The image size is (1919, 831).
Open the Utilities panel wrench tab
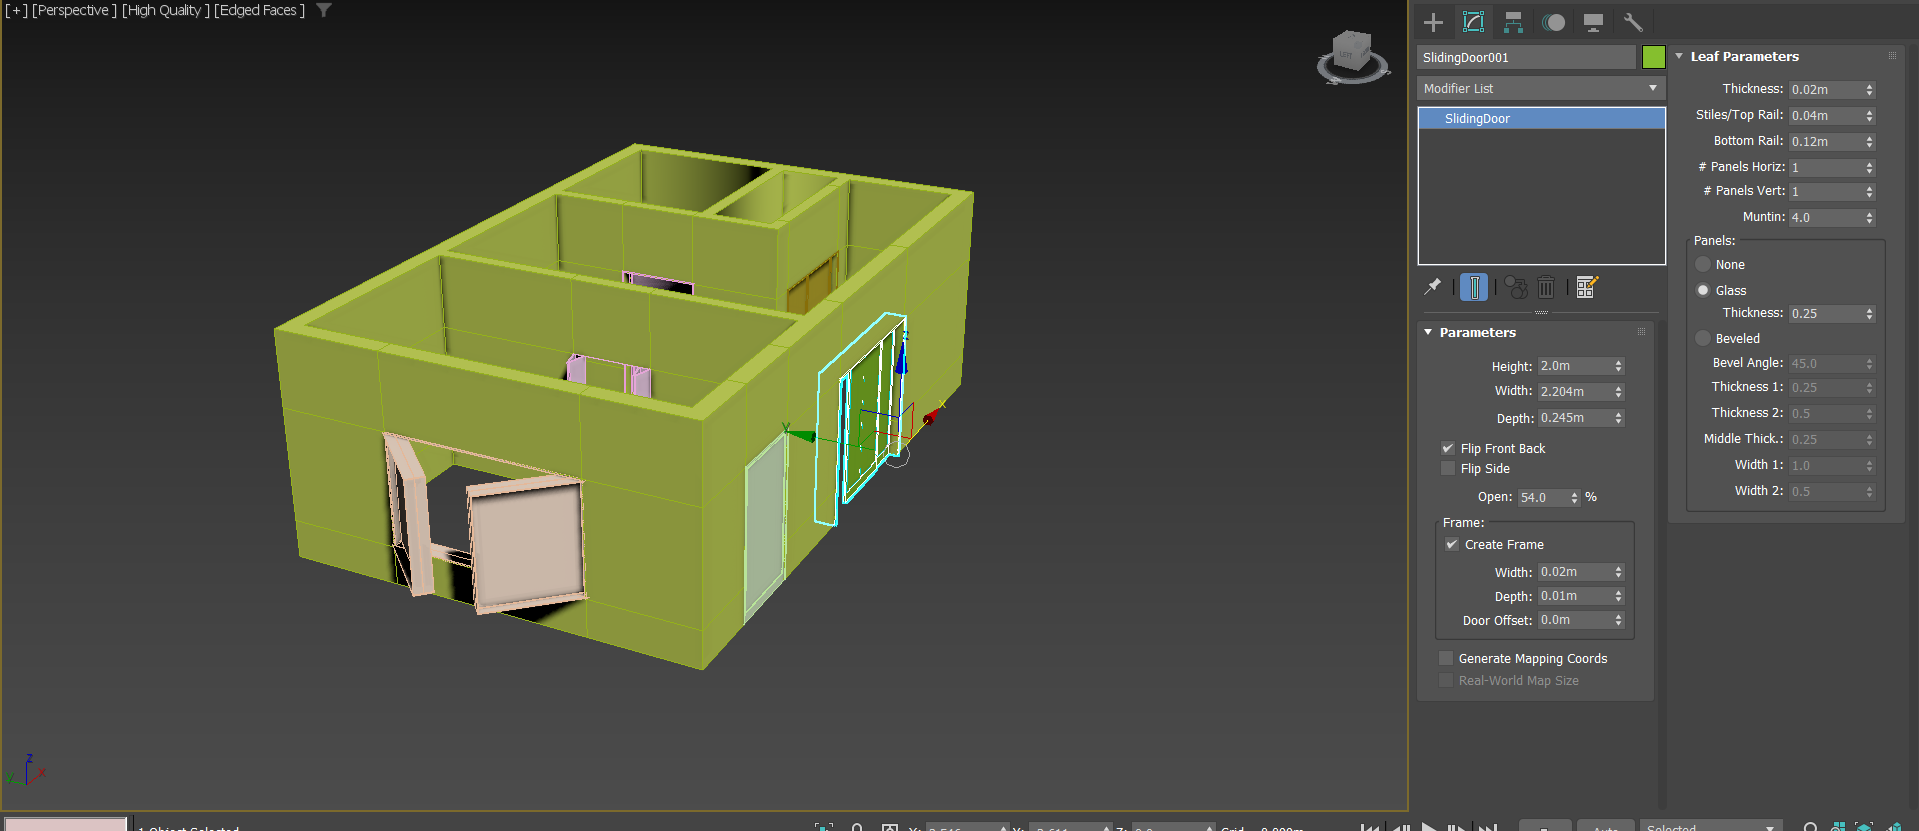tap(1633, 22)
